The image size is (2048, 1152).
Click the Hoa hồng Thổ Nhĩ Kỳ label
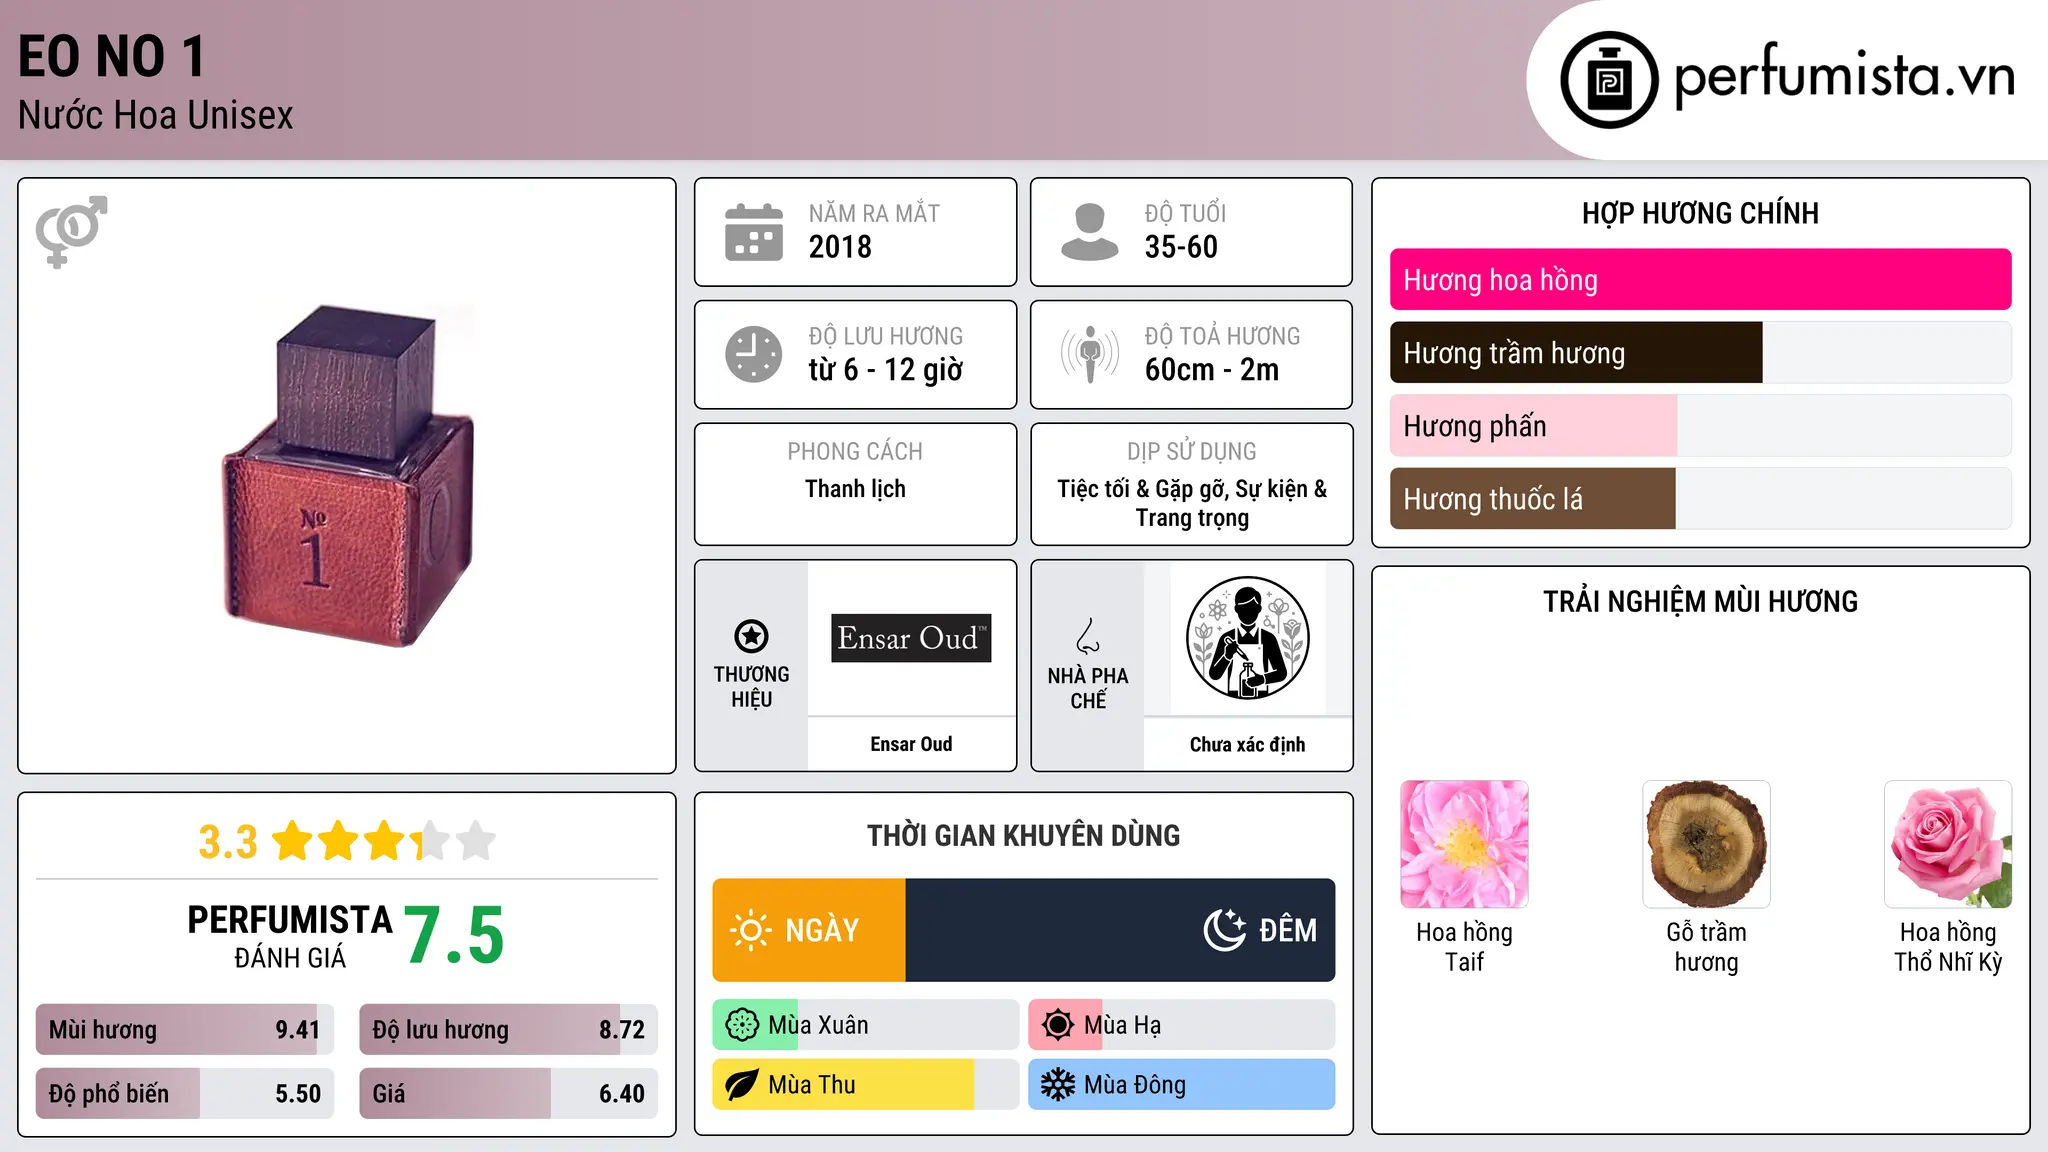pos(1948,947)
